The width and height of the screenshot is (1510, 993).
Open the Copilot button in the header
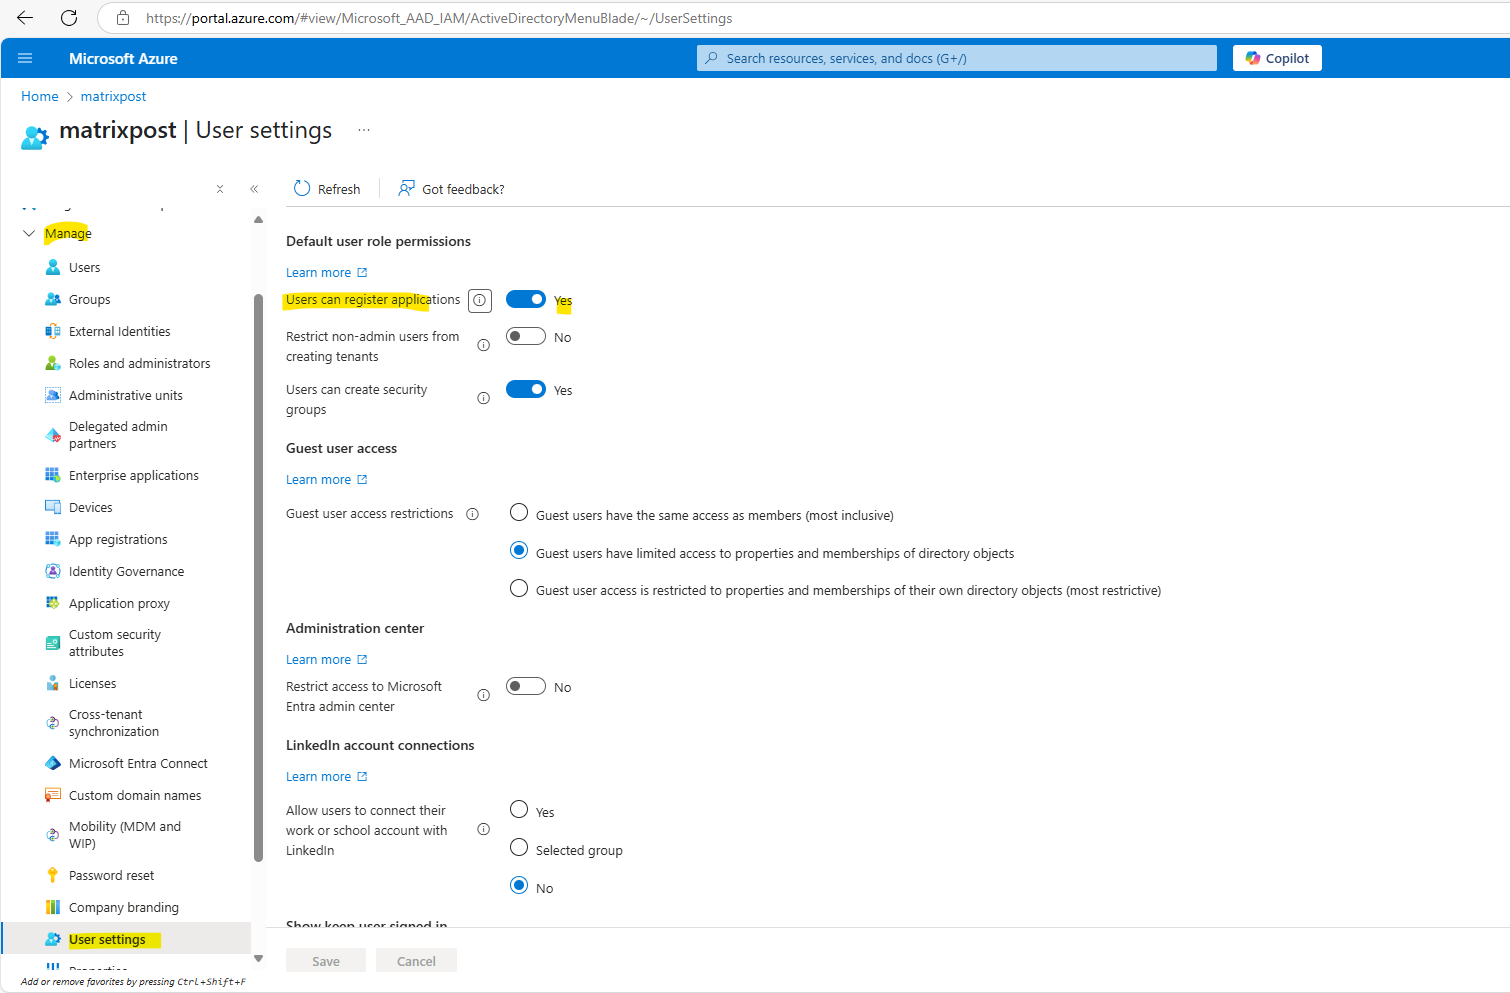click(x=1277, y=58)
